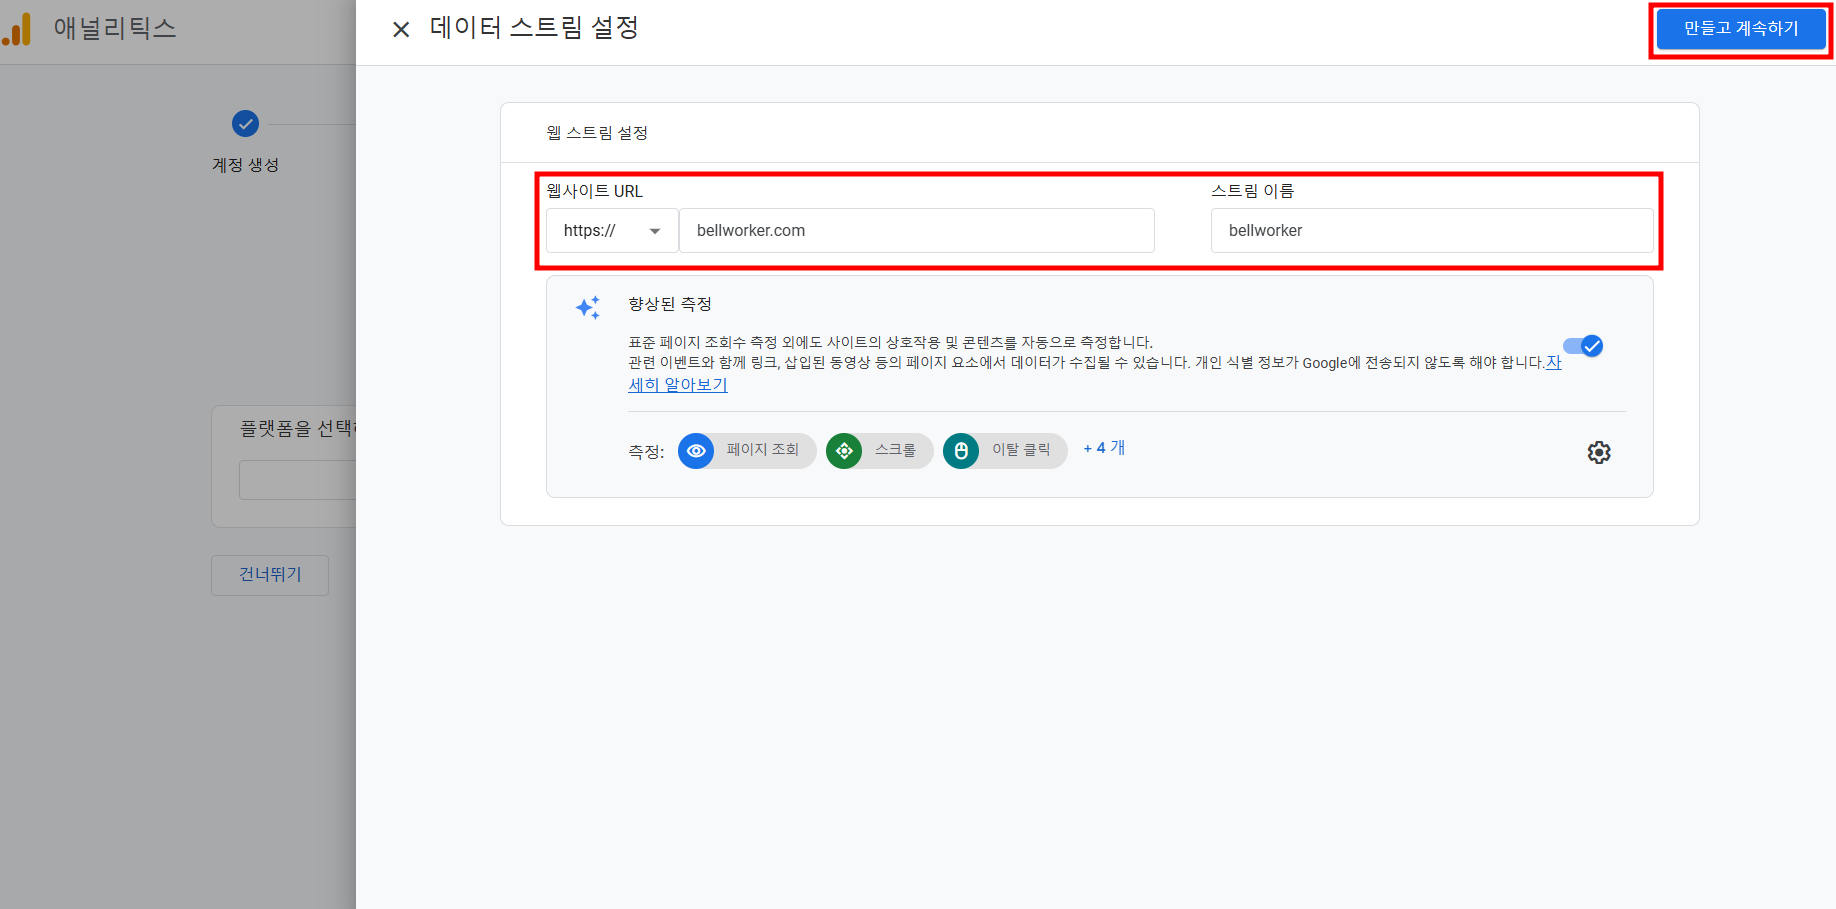
Task: Click the 향상된 측정 sparkle icon
Action: tap(588, 307)
